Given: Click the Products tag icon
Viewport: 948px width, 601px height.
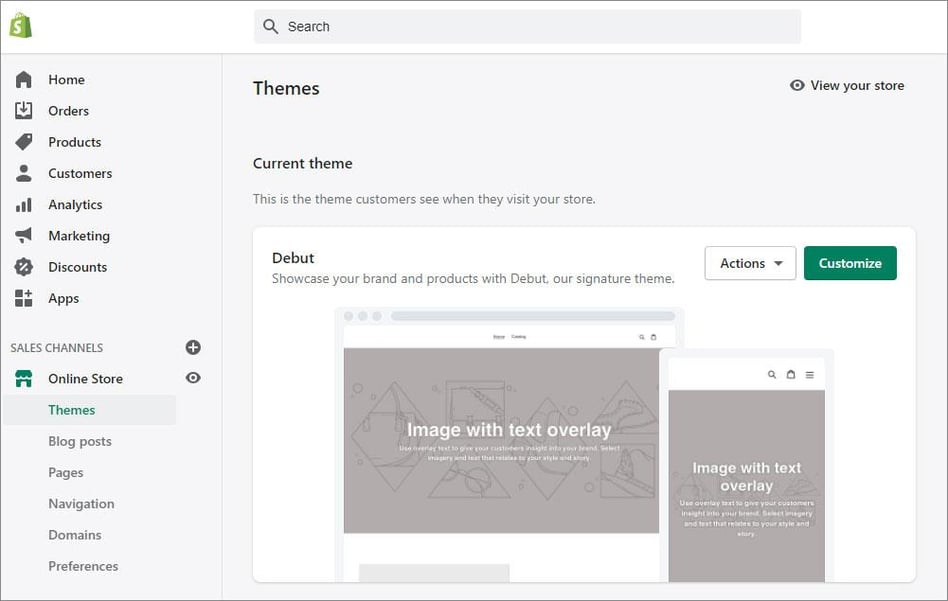Looking at the screenshot, I should click(25, 142).
